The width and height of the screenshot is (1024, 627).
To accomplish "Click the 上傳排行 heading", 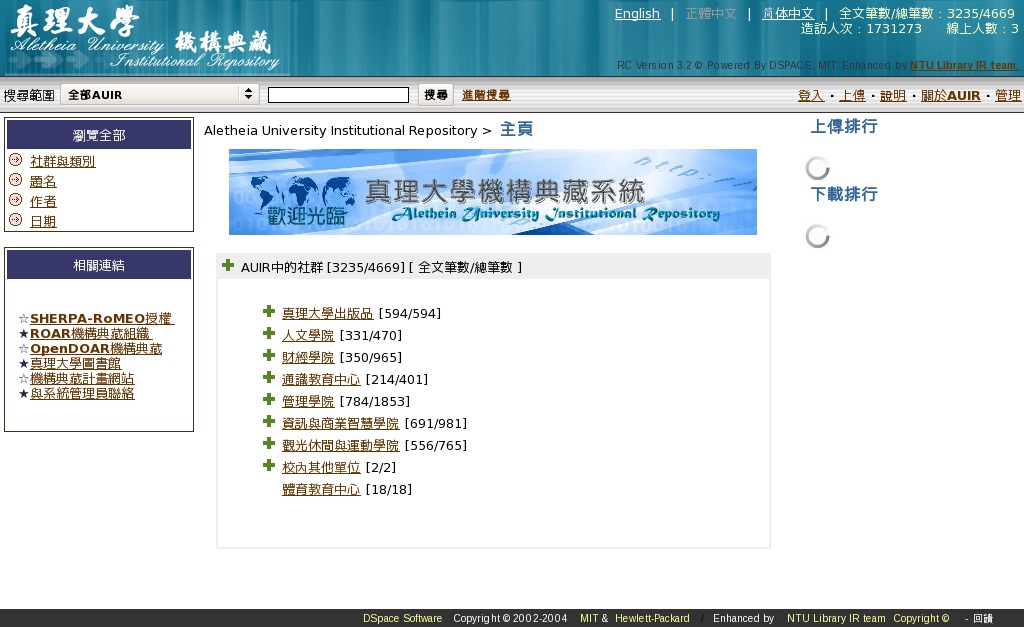I will click(844, 126).
